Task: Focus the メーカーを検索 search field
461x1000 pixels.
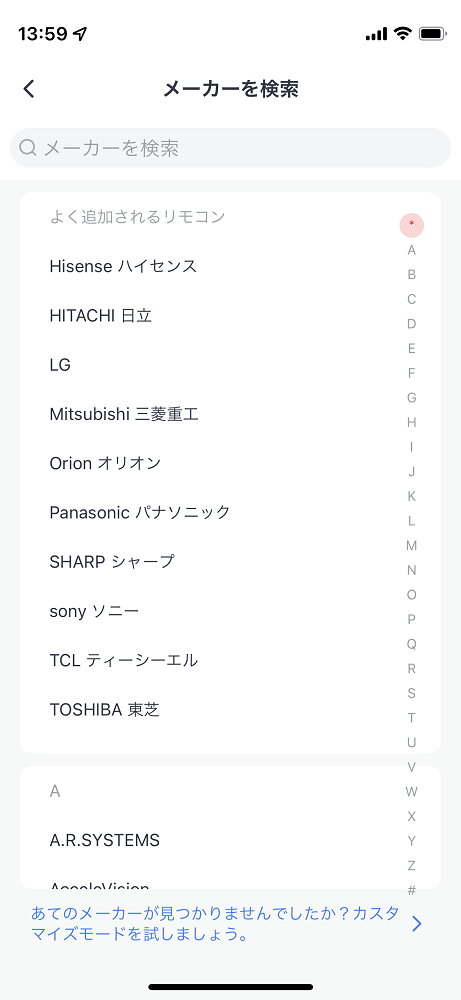Action: 230,148
